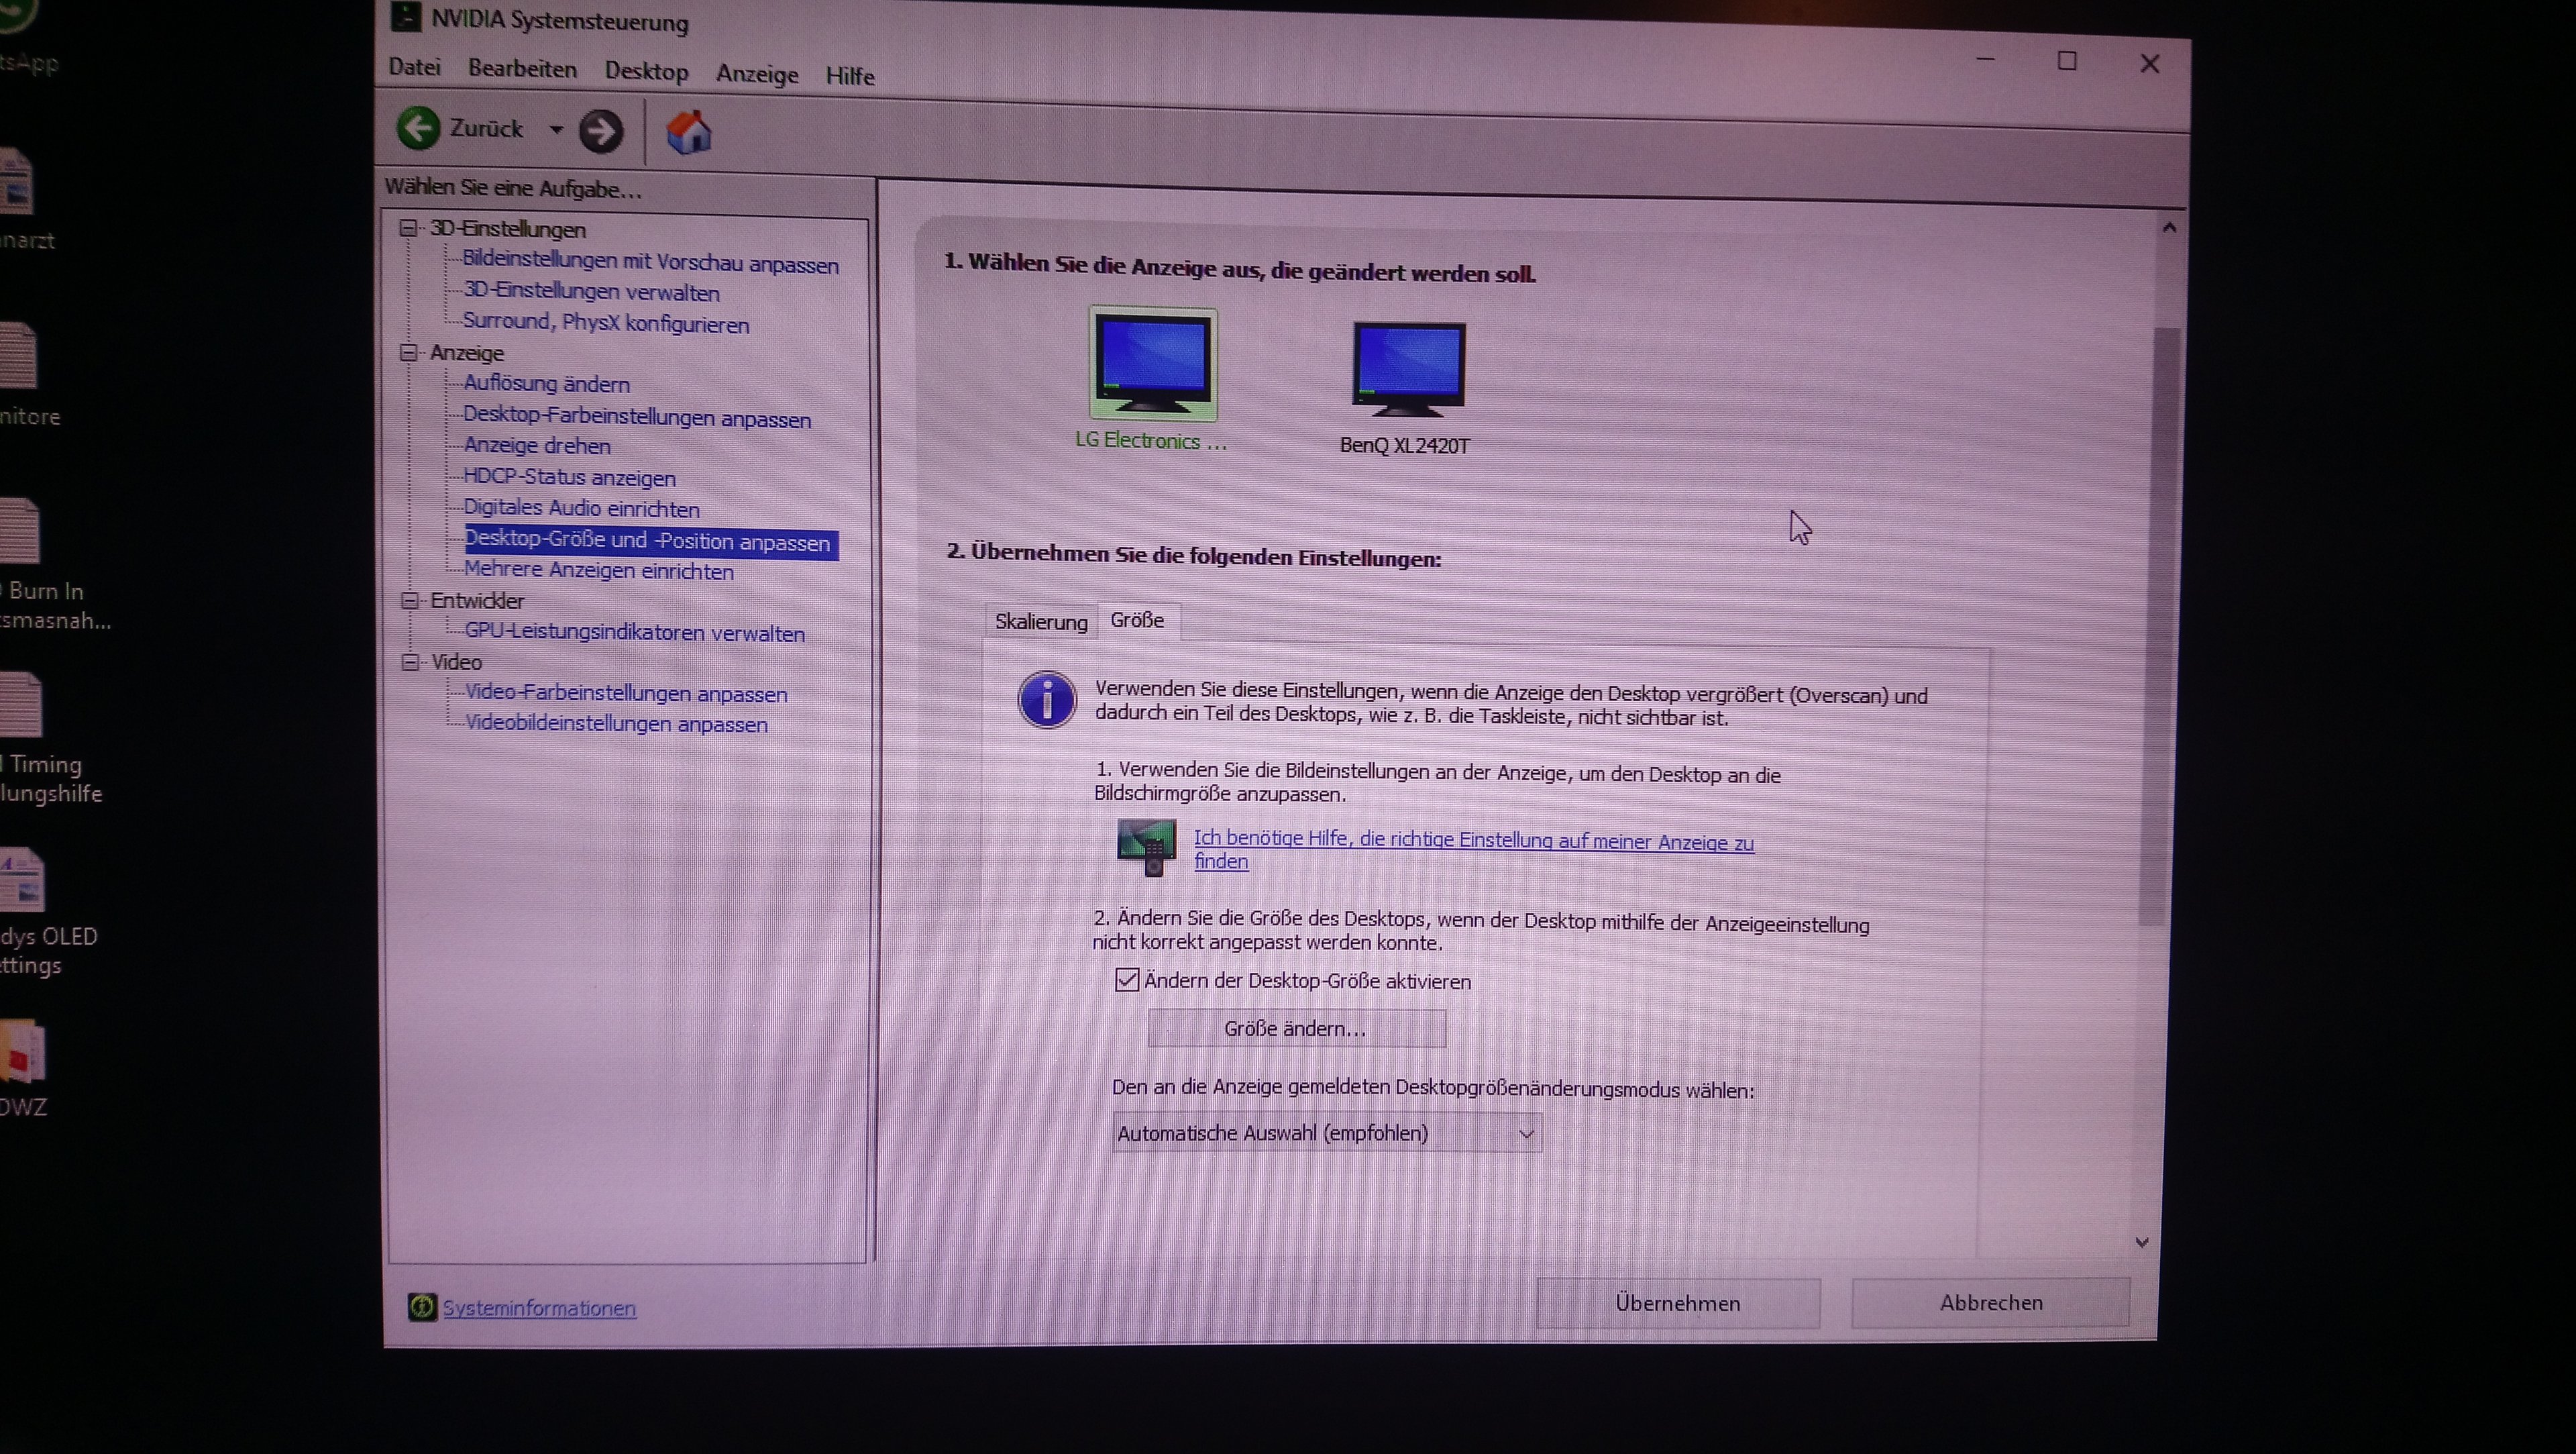Viewport: 2576px width, 1454px height.
Task: Open the home icon in the toolbar
Action: tap(688, 132)
